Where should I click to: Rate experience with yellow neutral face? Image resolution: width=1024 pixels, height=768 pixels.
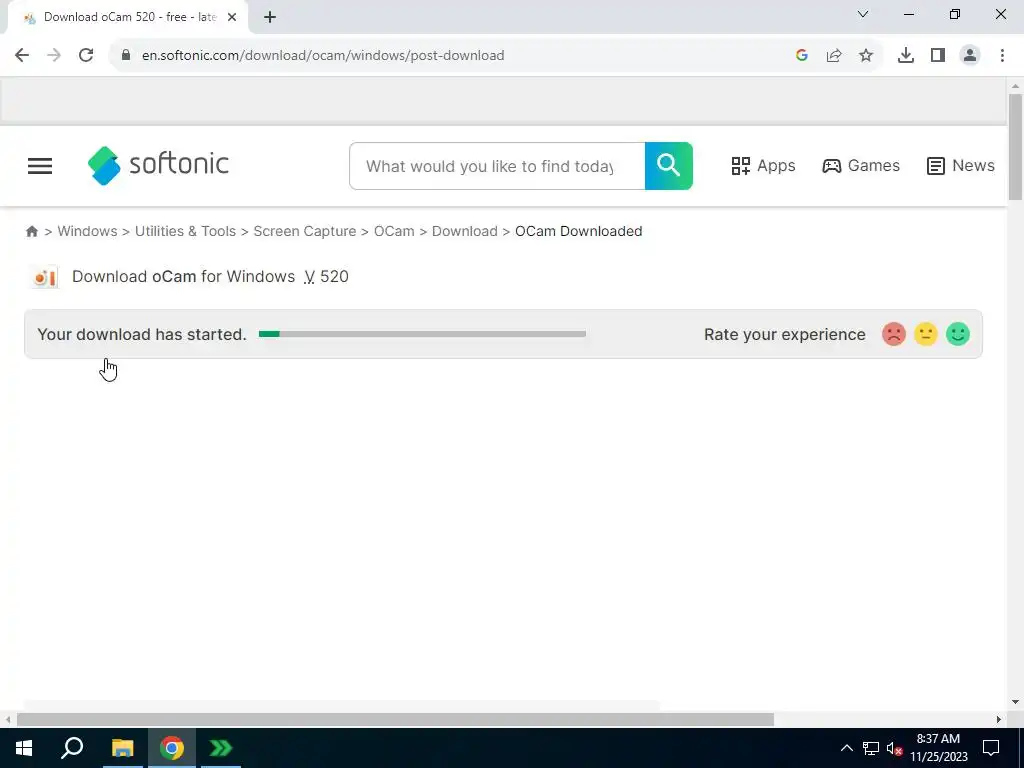click(x=925, y=334)
